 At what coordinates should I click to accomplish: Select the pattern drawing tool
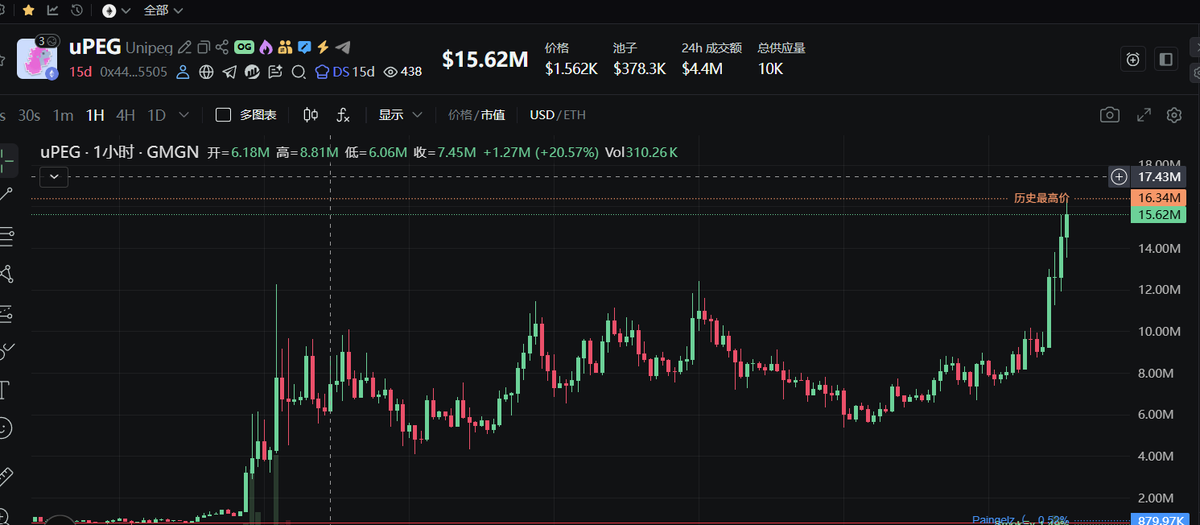(5, 272)
